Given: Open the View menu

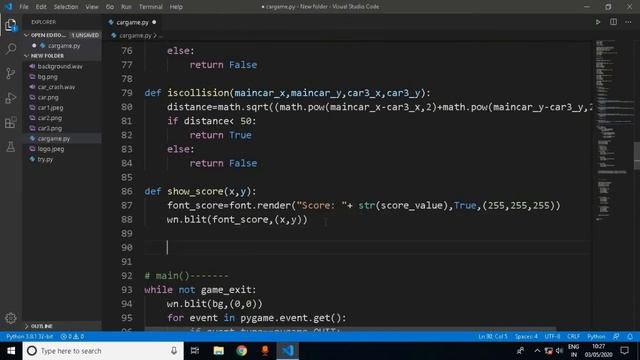Looking at the screenshot, I should click(92, 7).
